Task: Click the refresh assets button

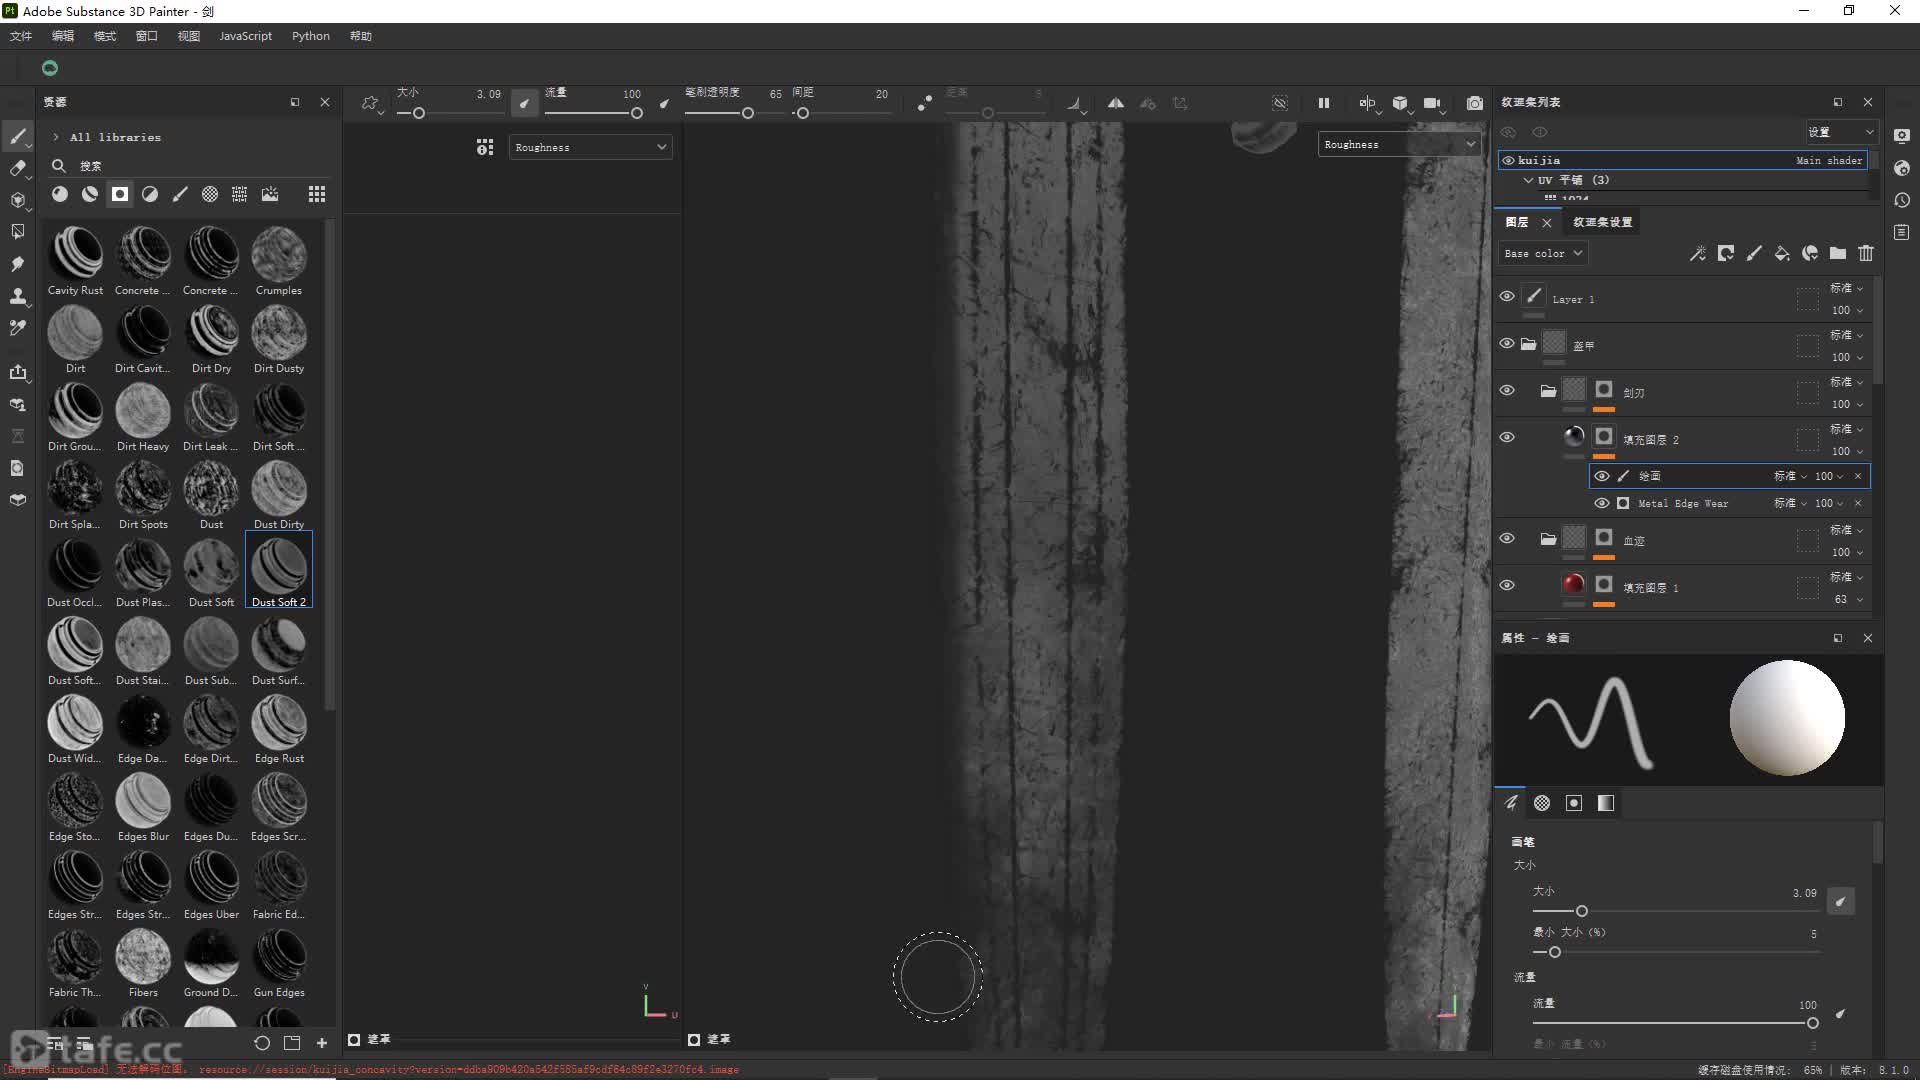Action: tap(262, 1043)
